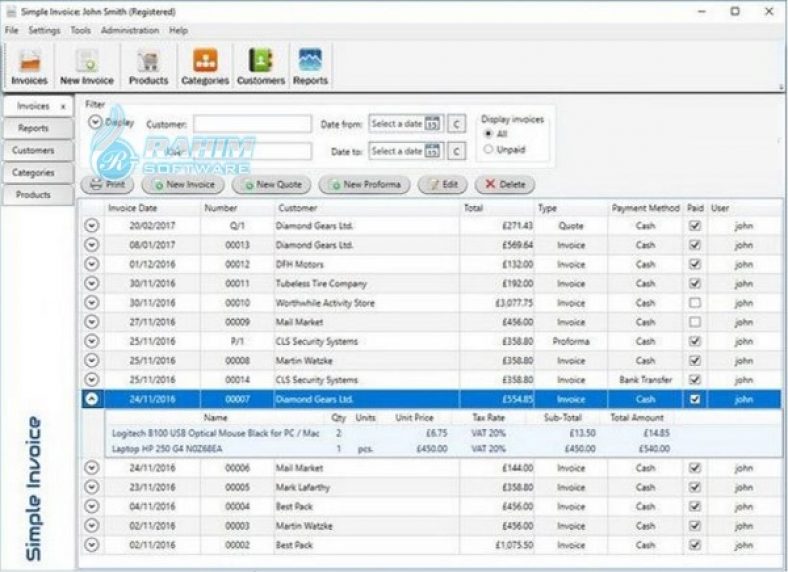The image size is (788, 572).
Task: Expand invoice row for DFH Motors
Action: point(92,264)
